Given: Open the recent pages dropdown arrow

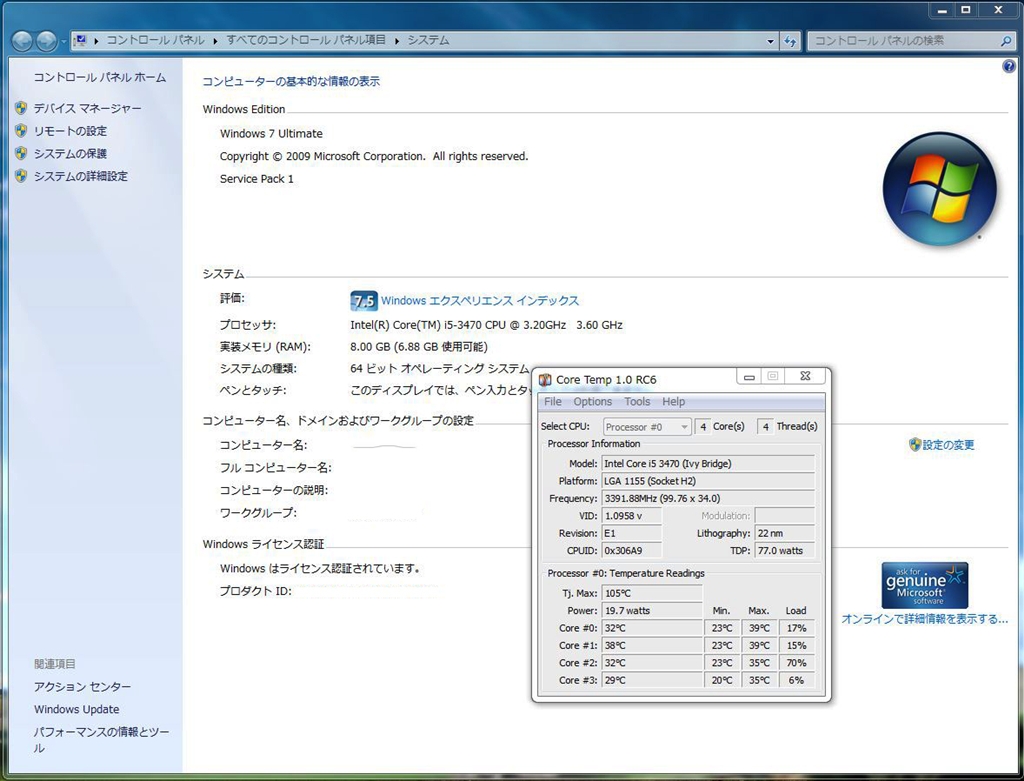Looking at the screenshot, I should [x=63, y=41].
